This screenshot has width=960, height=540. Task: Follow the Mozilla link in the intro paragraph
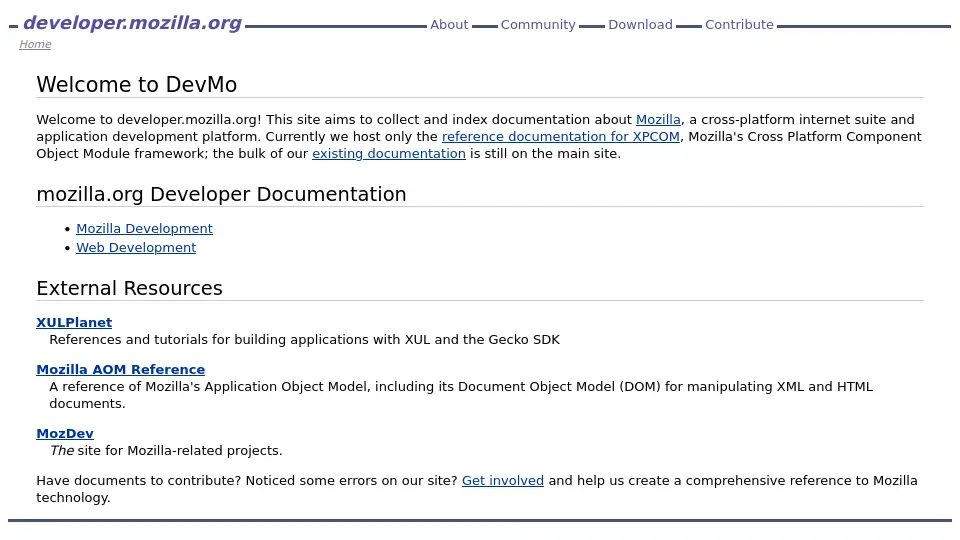coord(658,120)
